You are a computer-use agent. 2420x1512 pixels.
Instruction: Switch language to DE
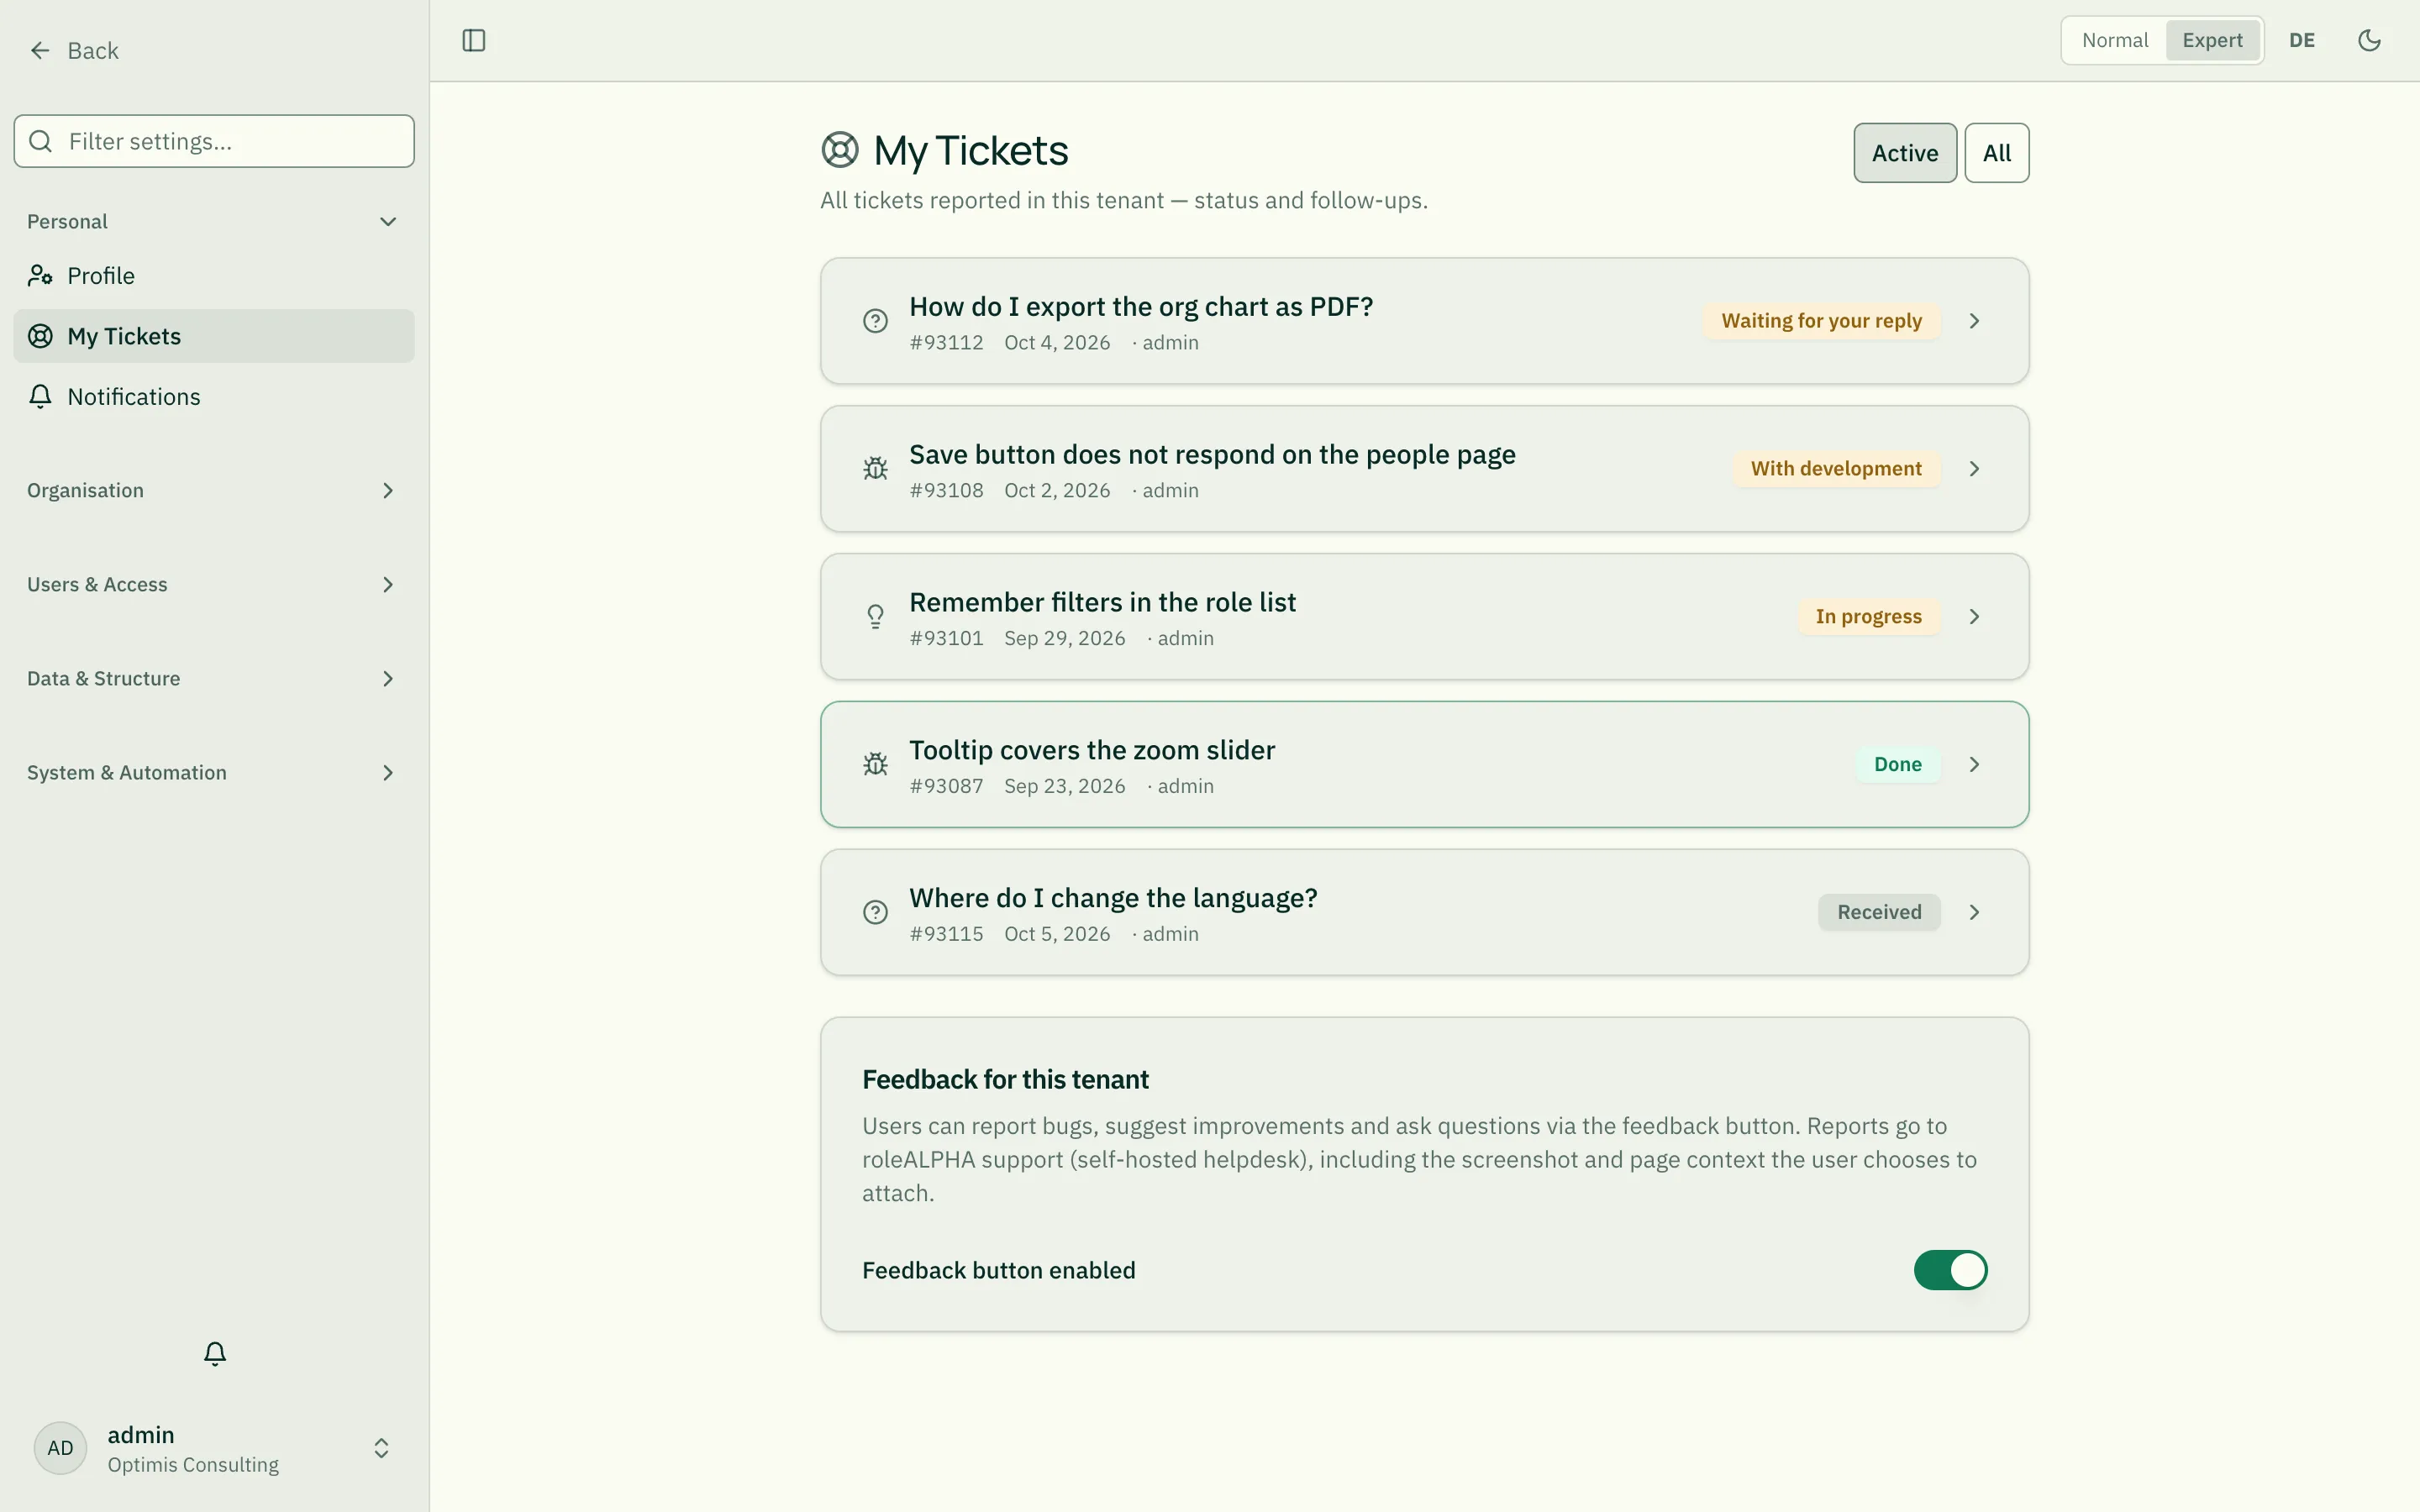coord(2302,40)
